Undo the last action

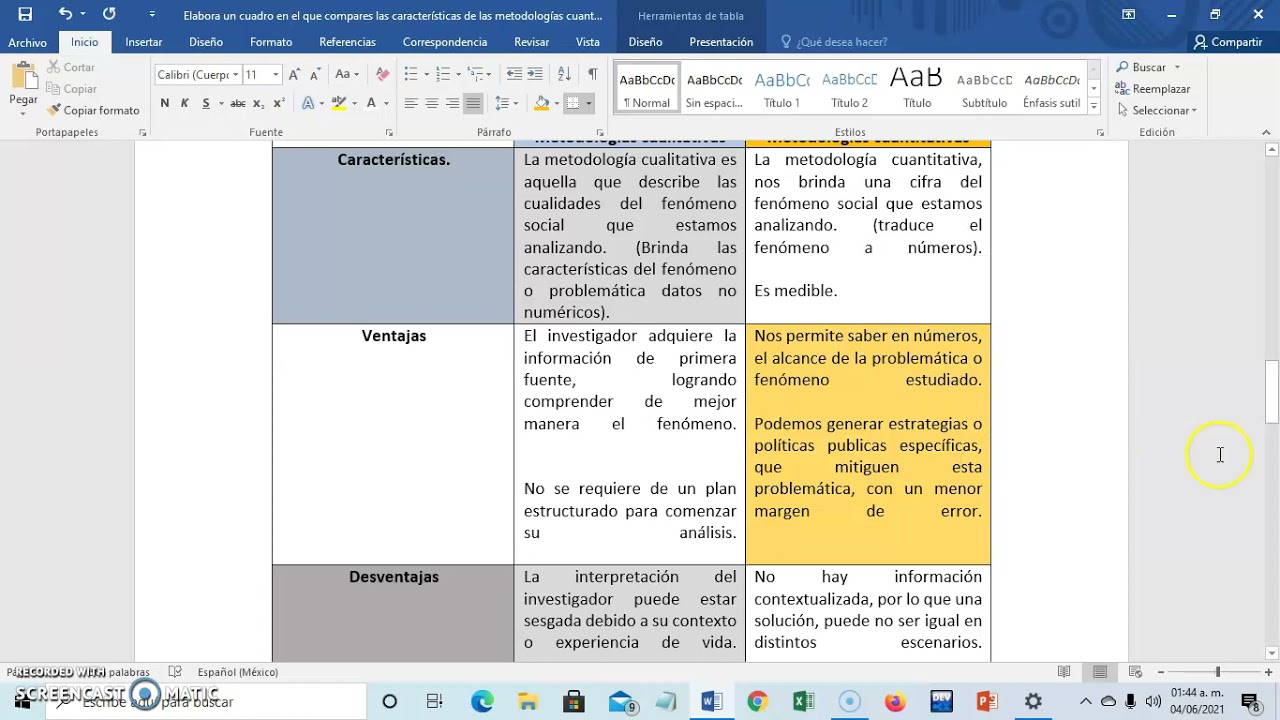click(65, 14)
